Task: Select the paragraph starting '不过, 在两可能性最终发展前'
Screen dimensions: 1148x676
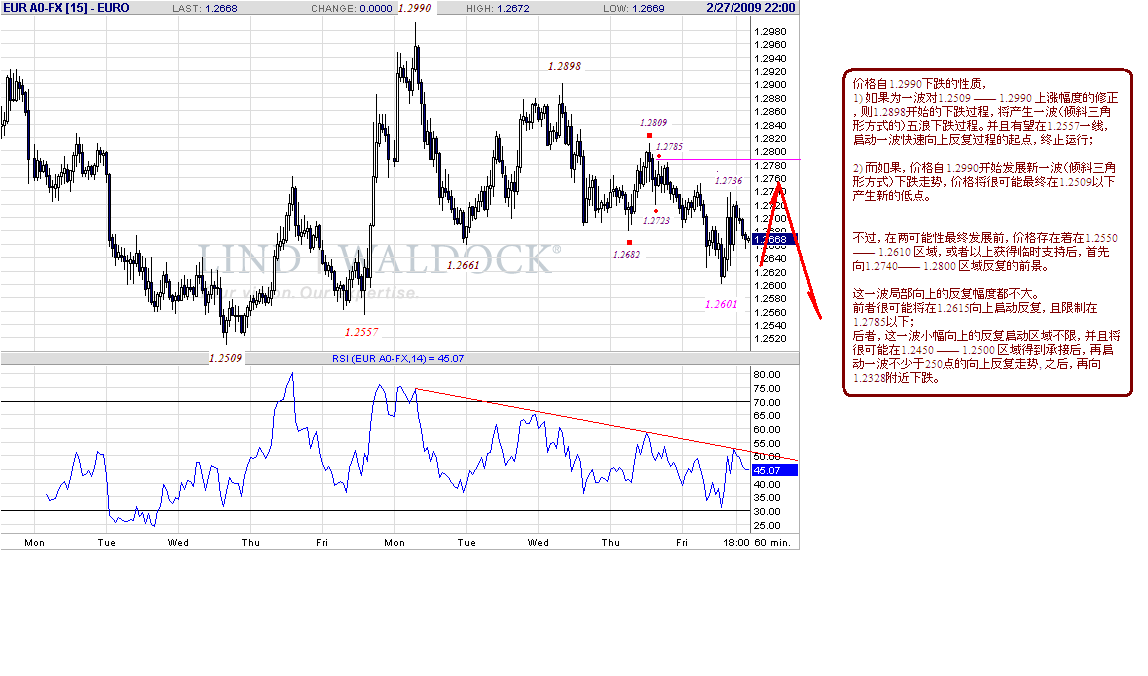Action: coord(985,252)
